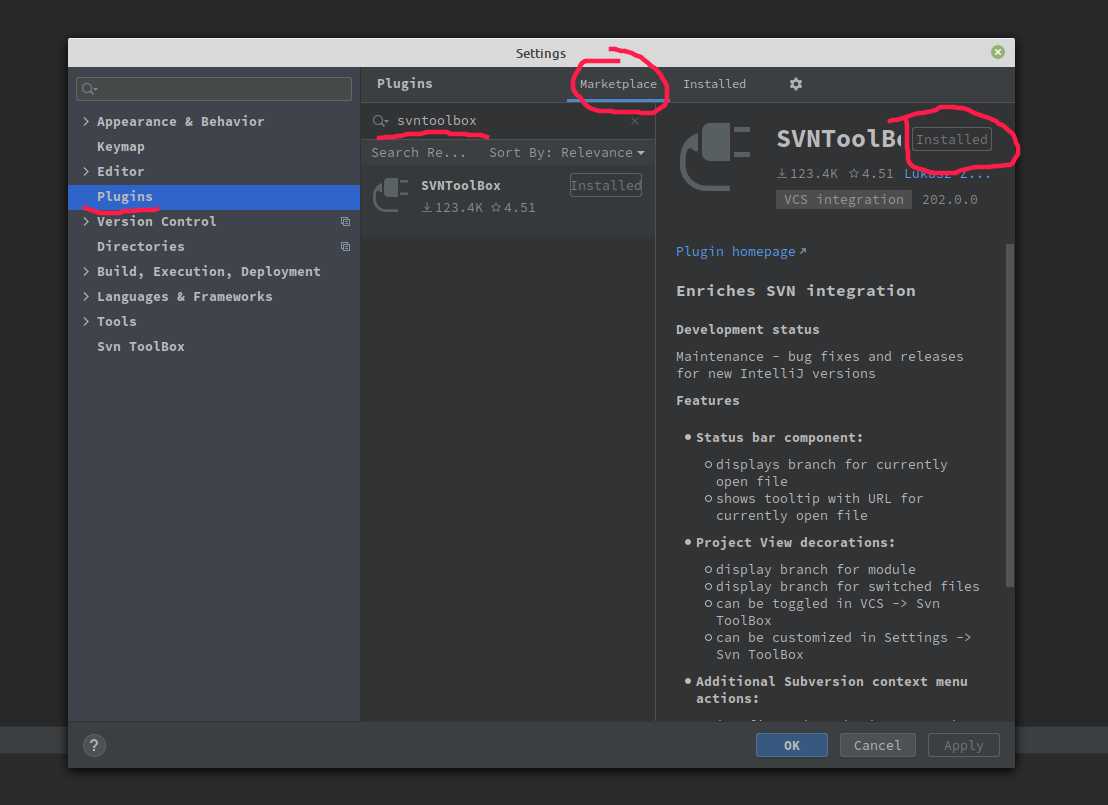1108x805 pixels.
Task: Click the help question mark icon
Action: (94, 745)
